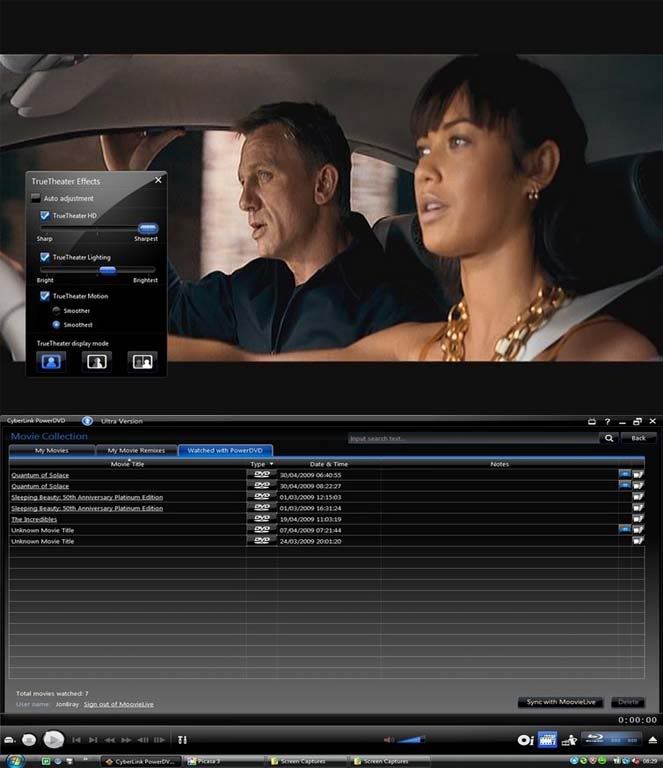Open Quantum of Solace watched at 06:40:55
This screenshot has height=768, width=663.
coord(40,475)
